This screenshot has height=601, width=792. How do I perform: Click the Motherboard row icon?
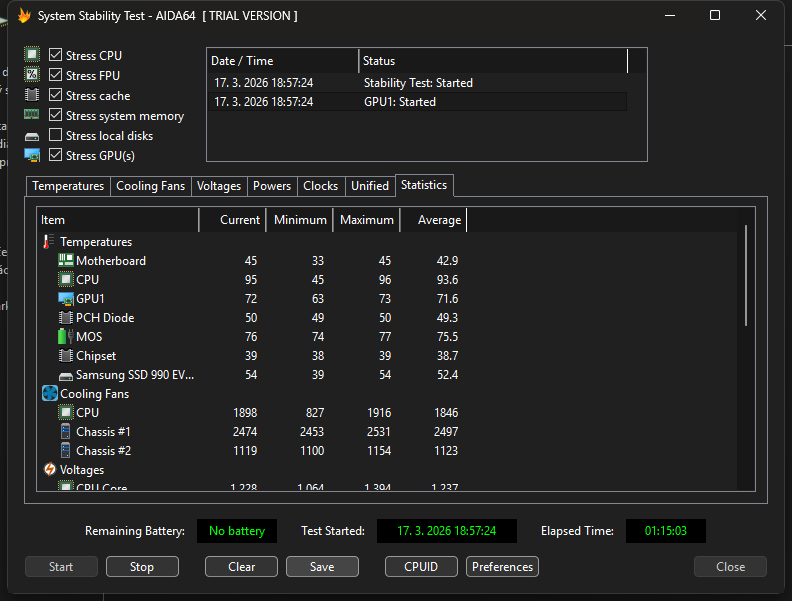click(66, 261)
